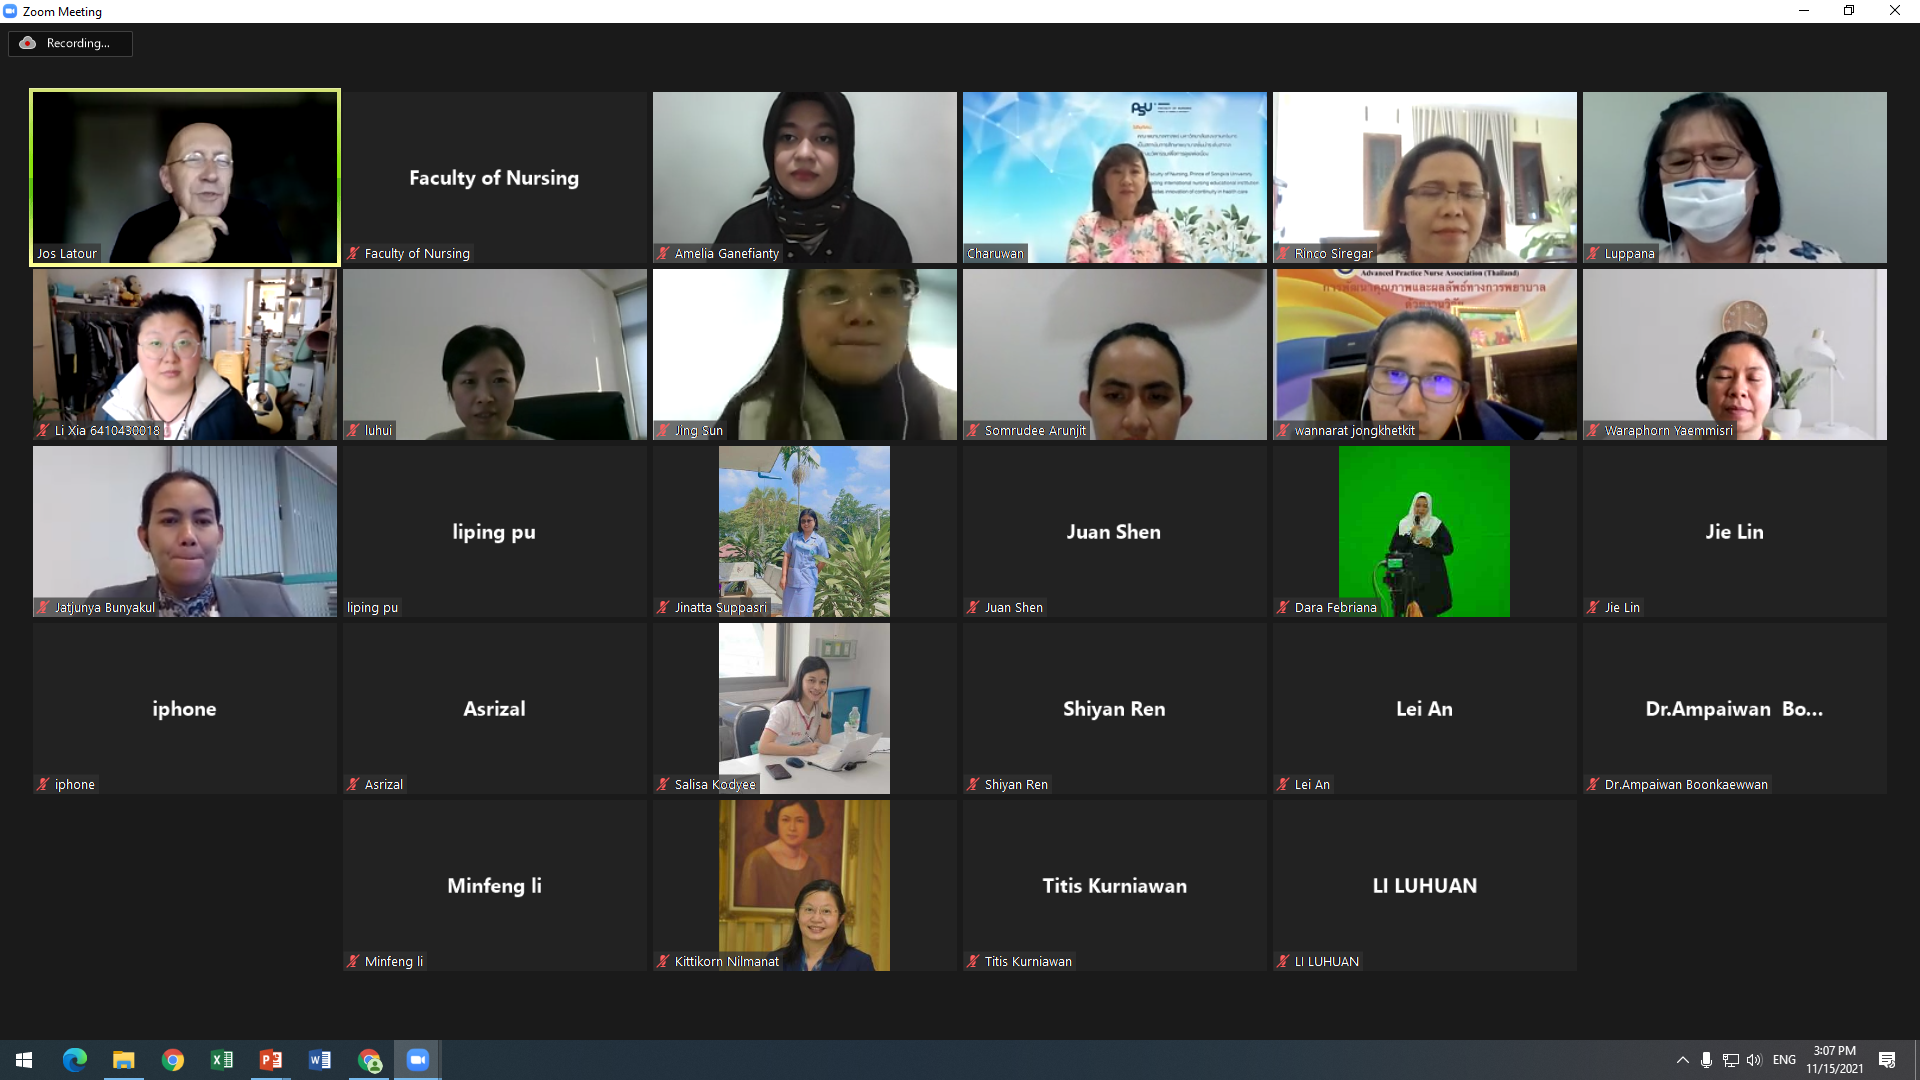Launch Microsoft Edge from taskbar

[x=75, y=1060]
